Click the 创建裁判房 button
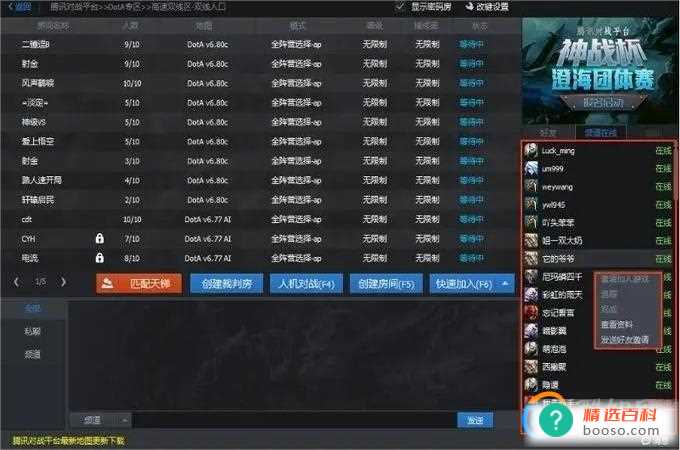Screen dimensions: 680x450 pyautogui.click(x=226, y=284)
